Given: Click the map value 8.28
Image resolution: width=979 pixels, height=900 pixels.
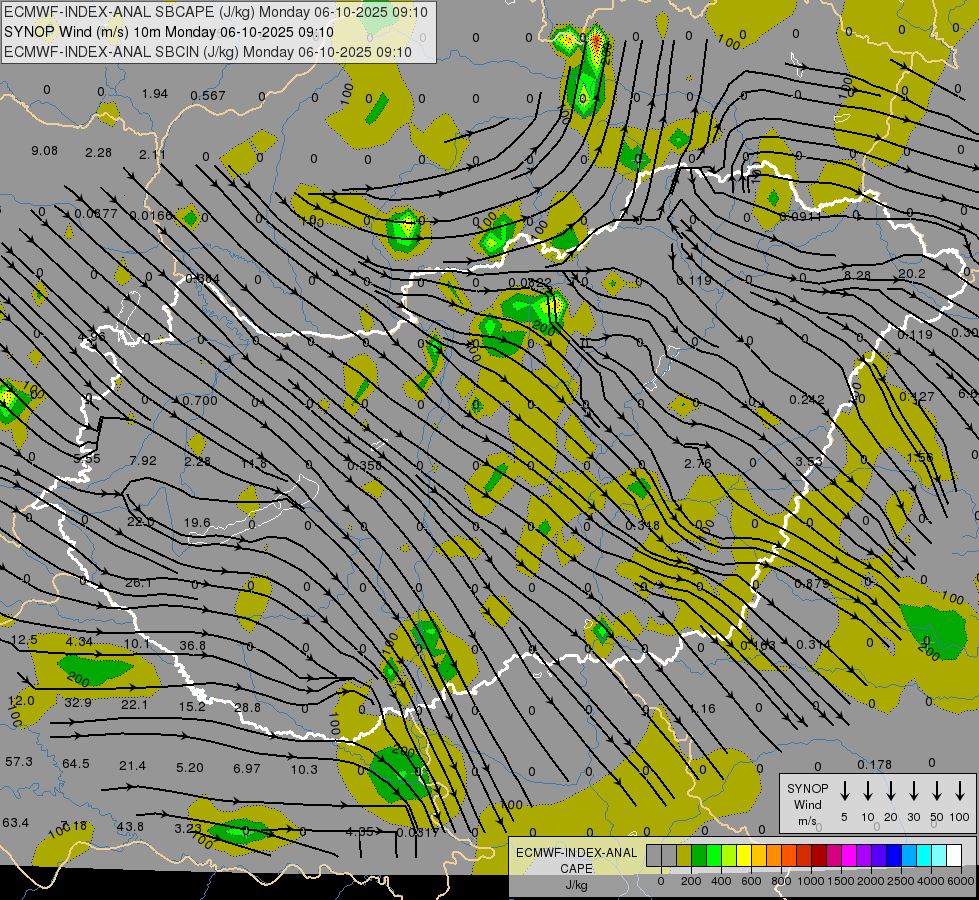Looking at the screenshot, I should coord(857,275).
